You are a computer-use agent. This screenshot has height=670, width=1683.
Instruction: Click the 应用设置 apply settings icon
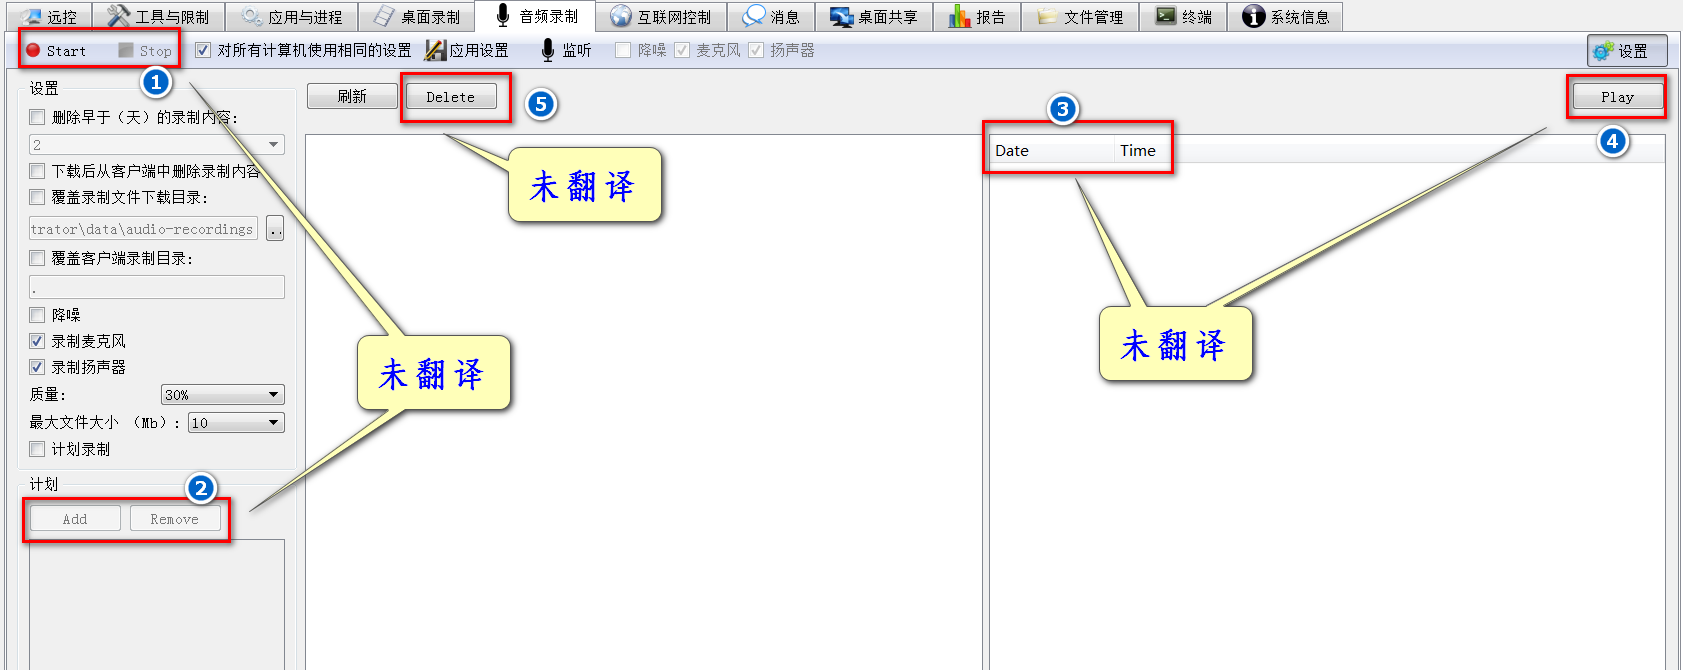(435, 50)
